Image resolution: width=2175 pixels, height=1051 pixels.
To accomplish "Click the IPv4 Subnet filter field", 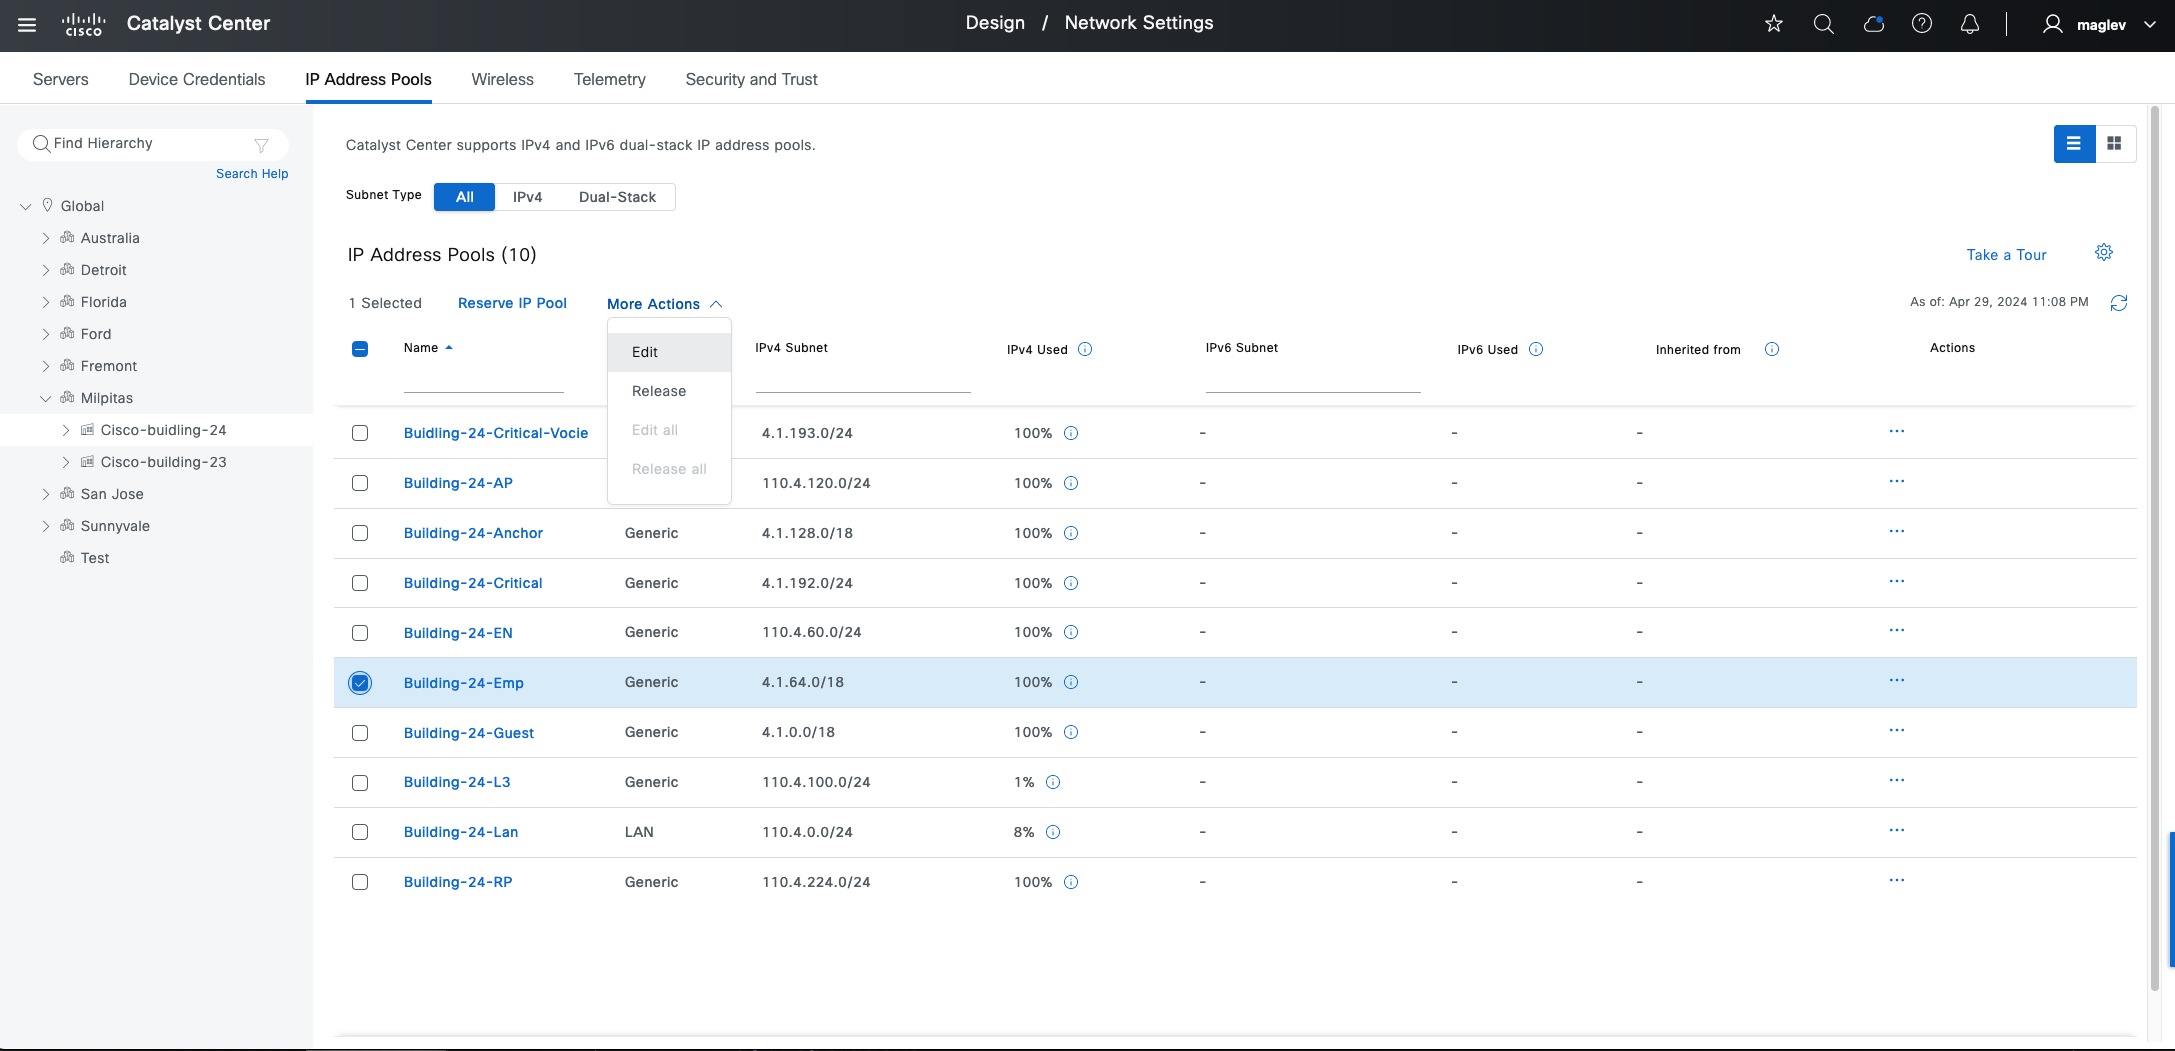I will pos(863,381).
